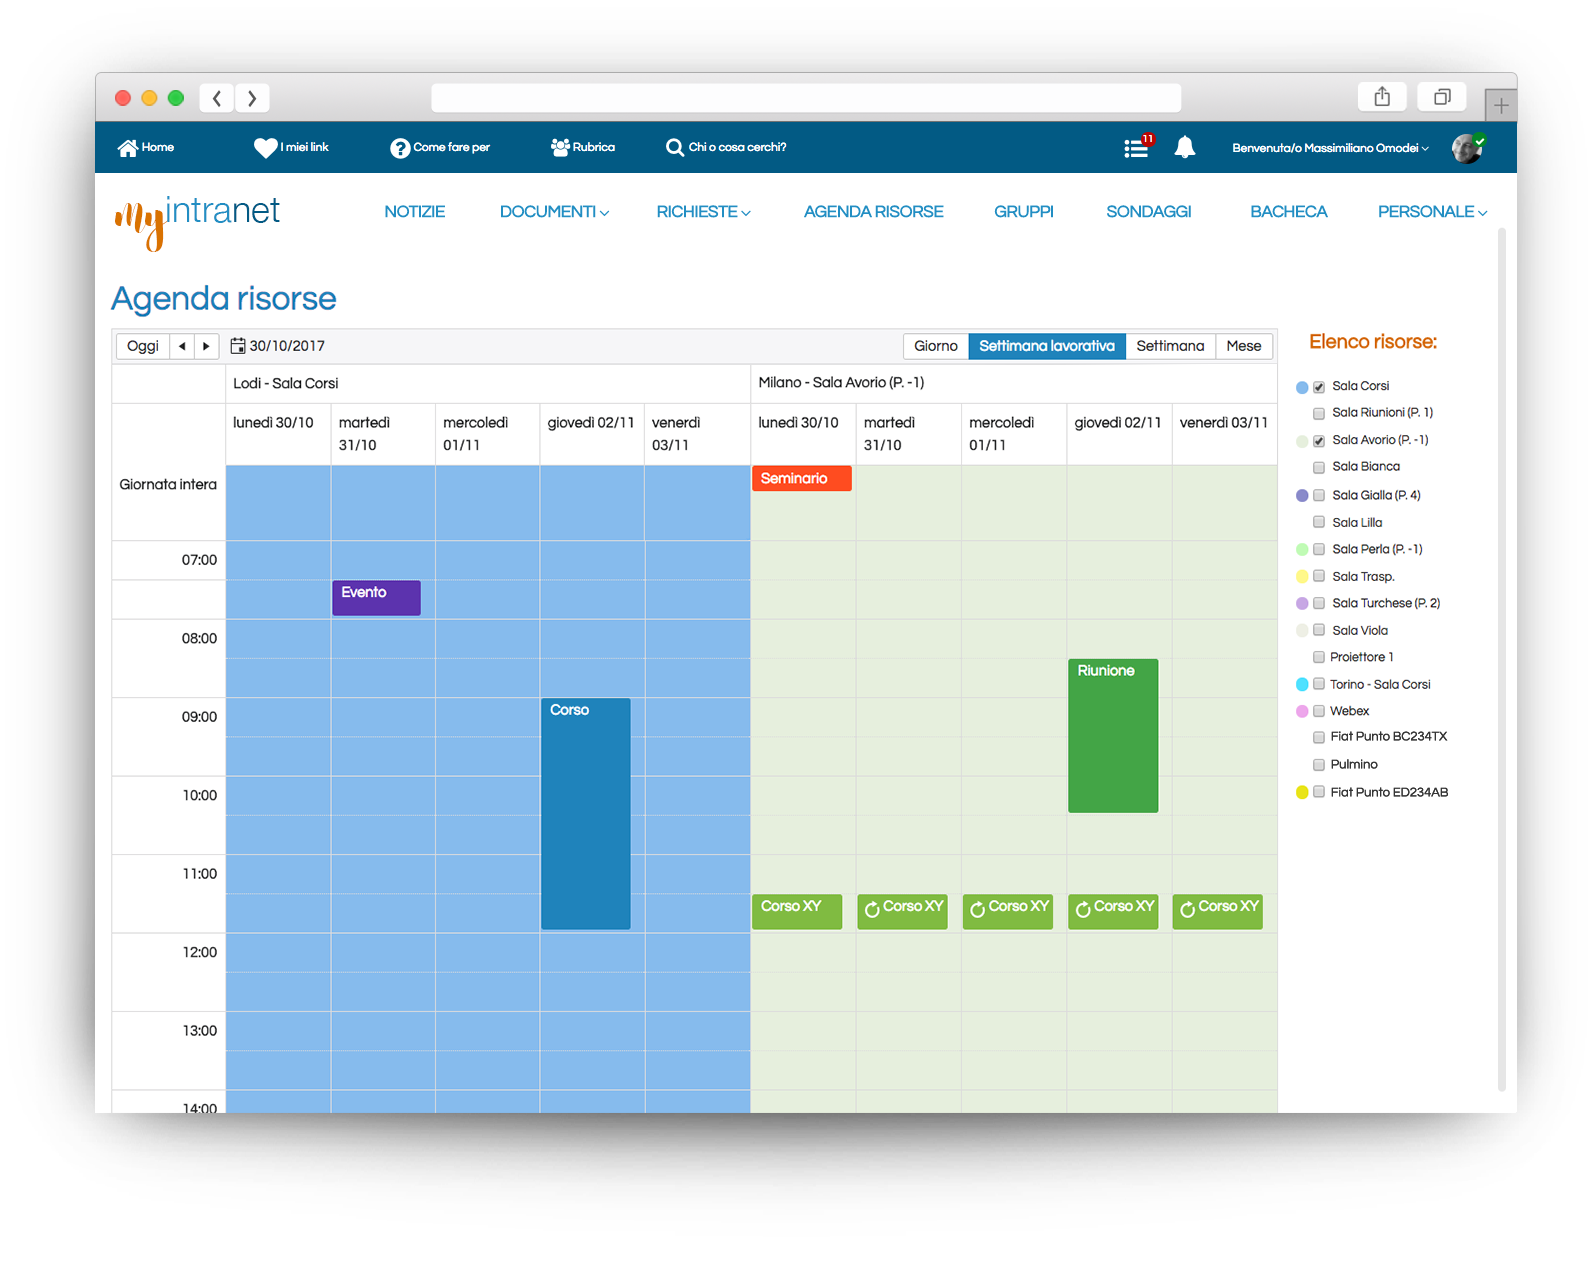Switch to the Mese calendar view

point(1244,346)
